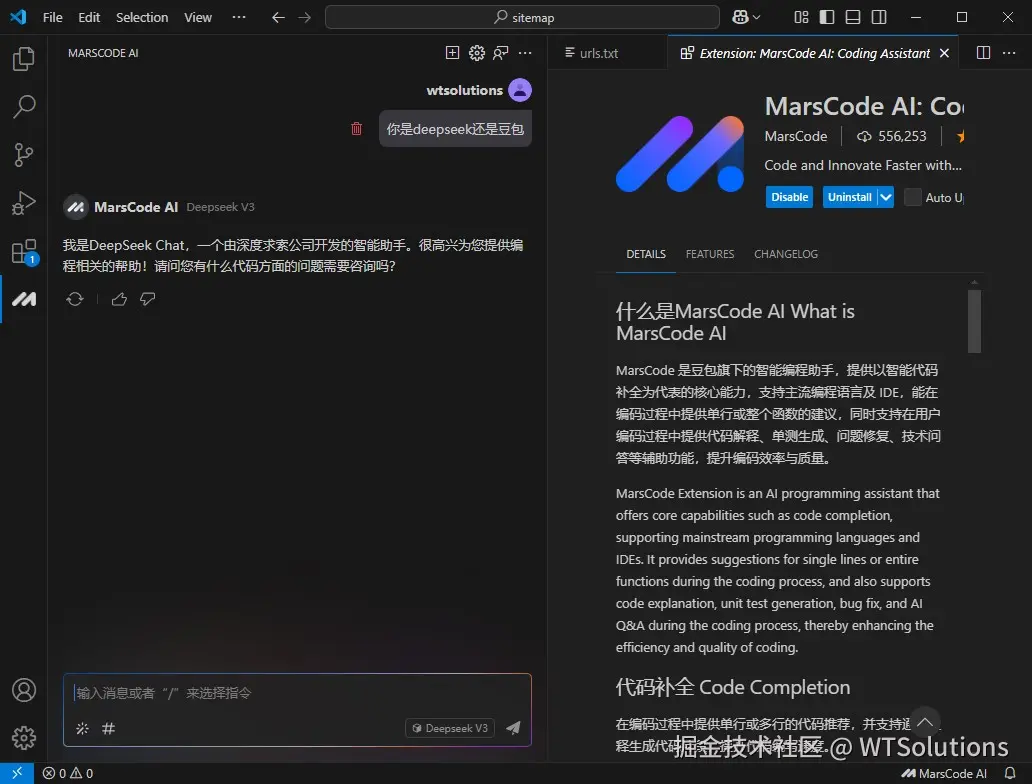Open the MarsCode AI feedback icon

coord(500,52)
